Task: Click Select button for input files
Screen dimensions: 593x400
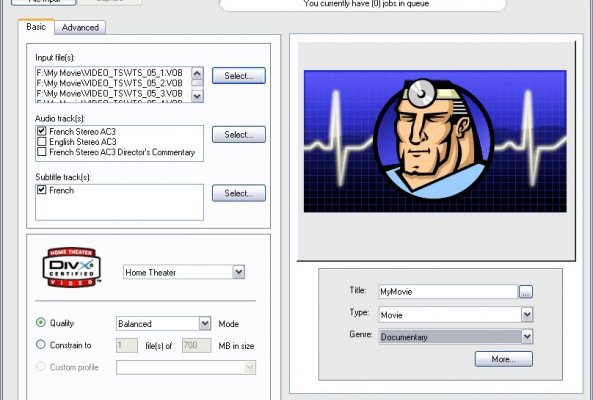Action: 239,76
